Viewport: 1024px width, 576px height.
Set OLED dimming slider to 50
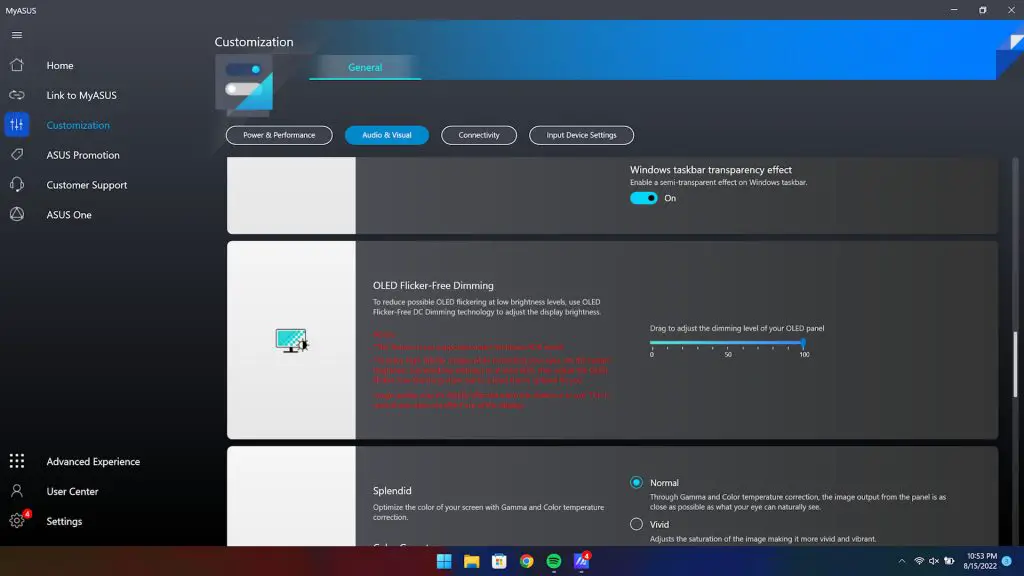click(x=728, y=343)
